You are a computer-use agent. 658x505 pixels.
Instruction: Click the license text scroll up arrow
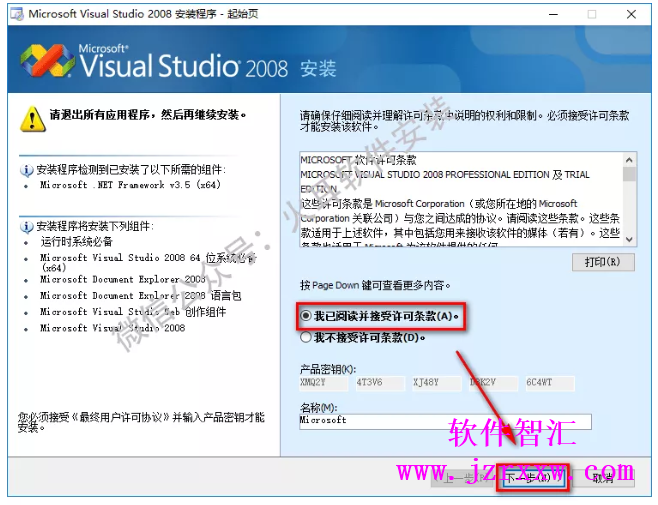pos(629,160)
